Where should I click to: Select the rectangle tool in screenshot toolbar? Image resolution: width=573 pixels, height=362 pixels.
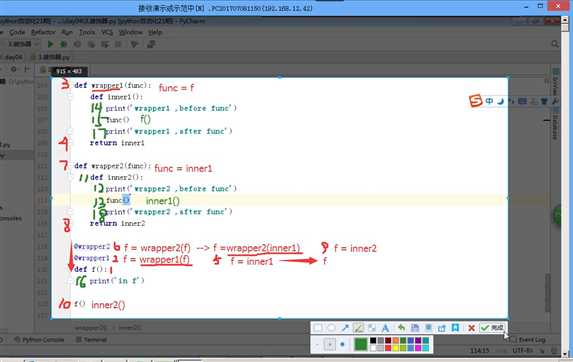[x=318, y=328]
